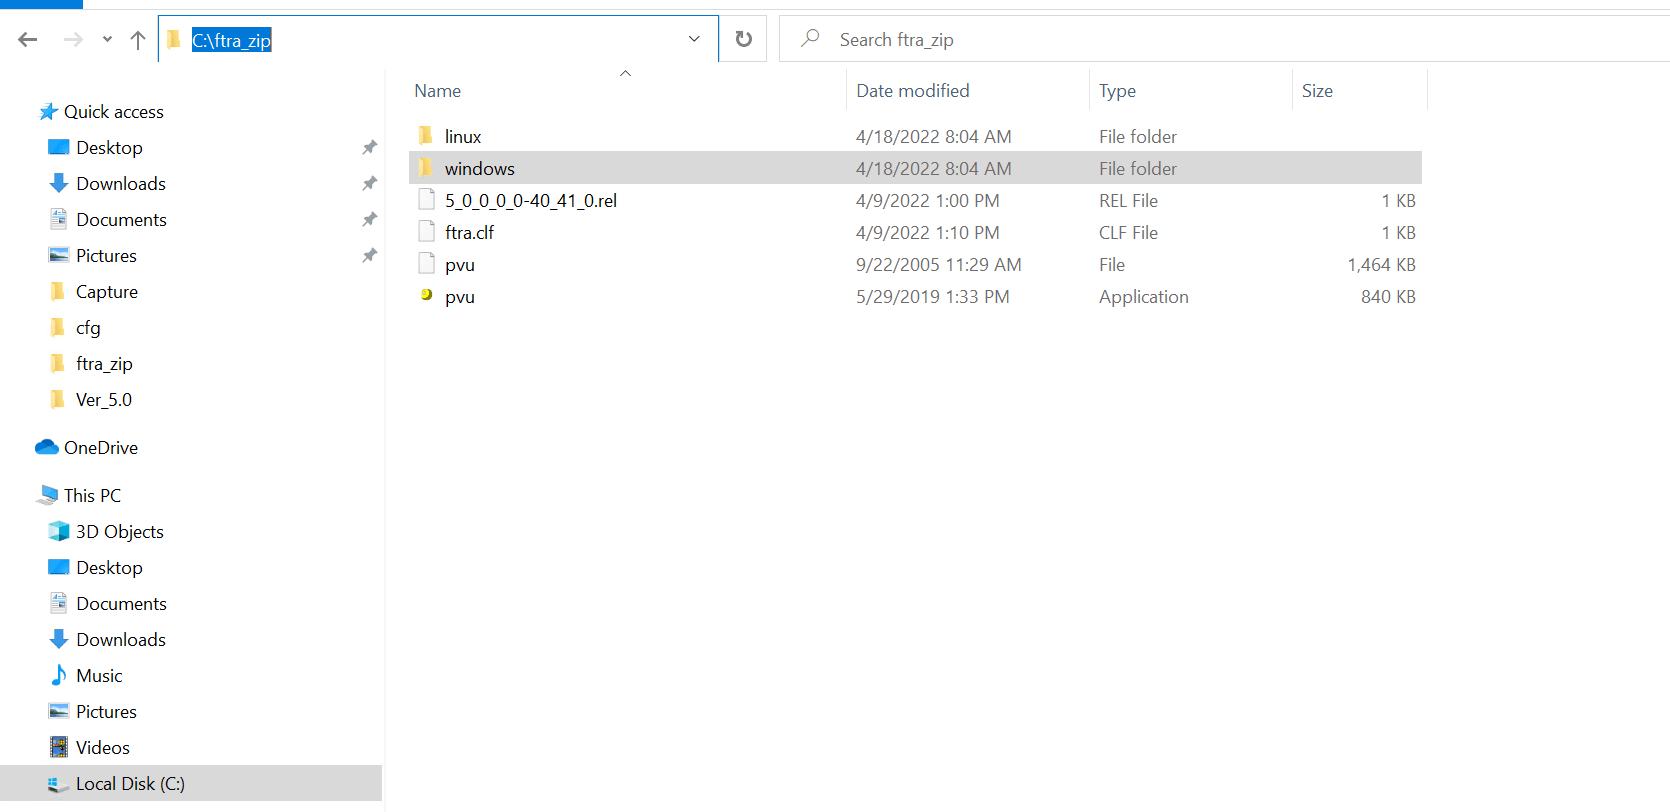Sort by the Size column header
The width and height of the screenshot is (1670, 812).
pos(1317,91)
